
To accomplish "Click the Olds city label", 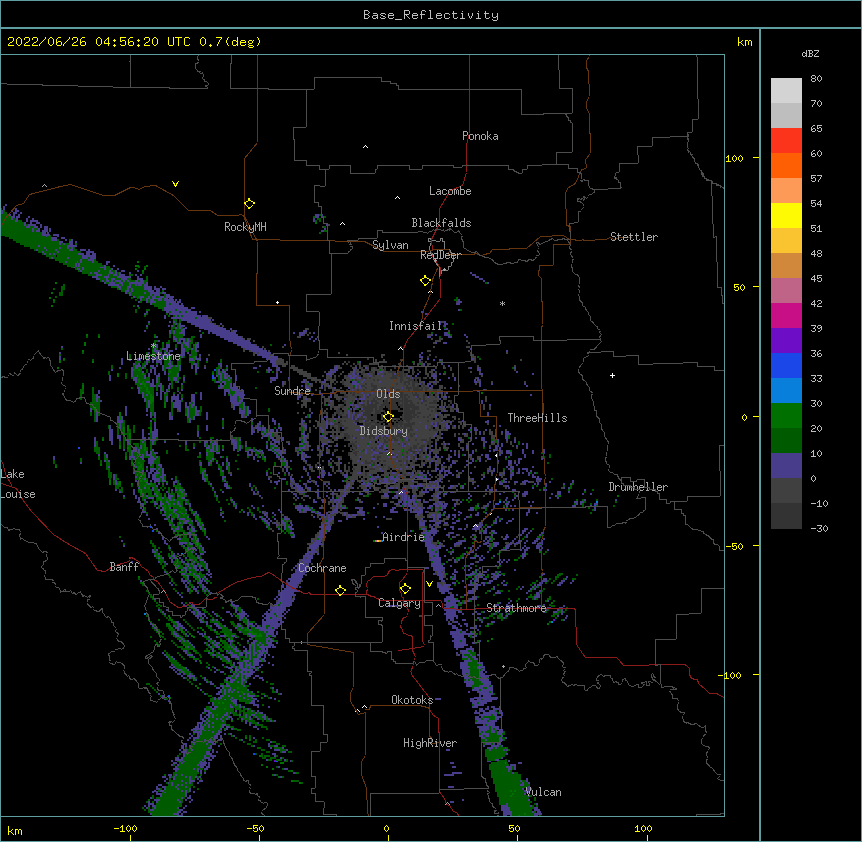I will [x=388, y=394].
